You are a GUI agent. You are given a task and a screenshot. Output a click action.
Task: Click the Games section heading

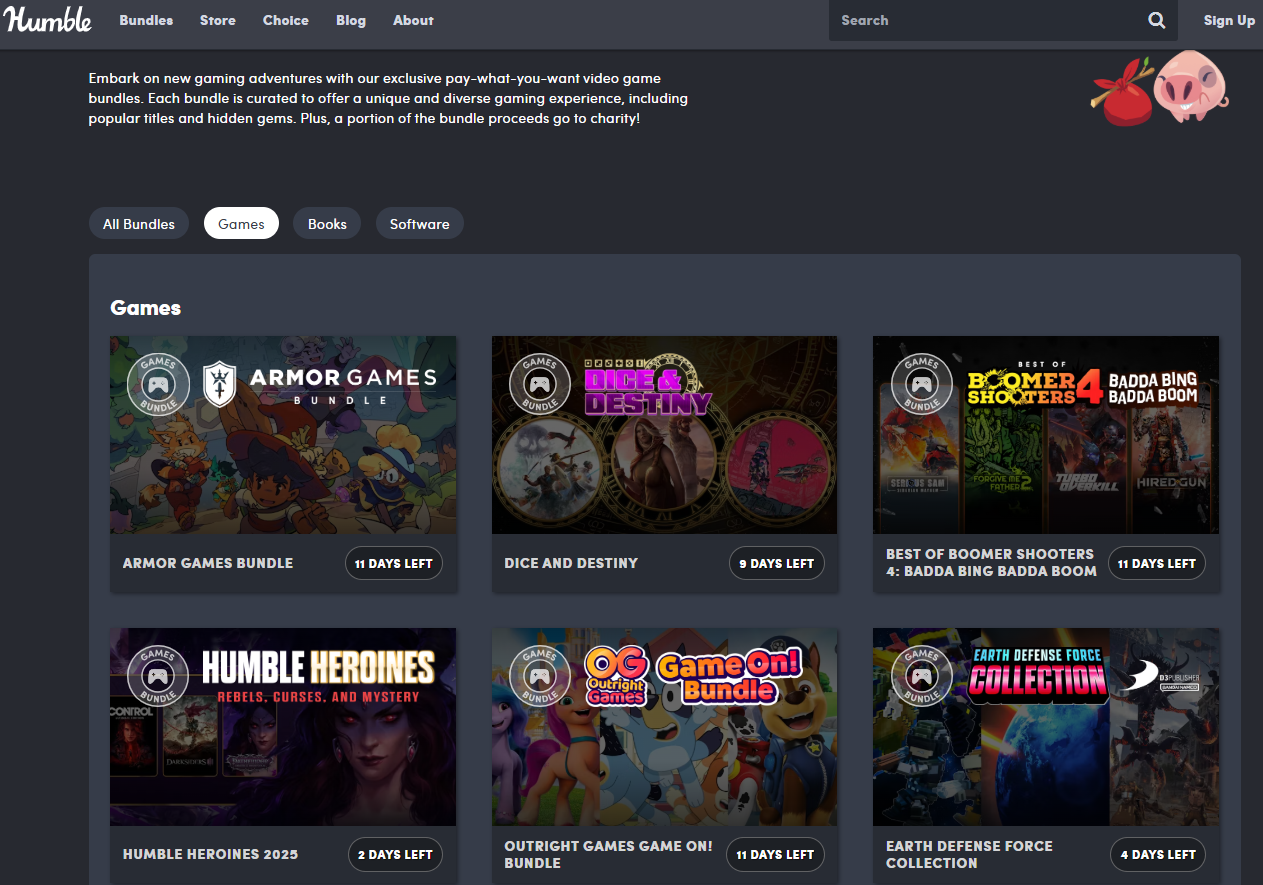click(146, 308)
